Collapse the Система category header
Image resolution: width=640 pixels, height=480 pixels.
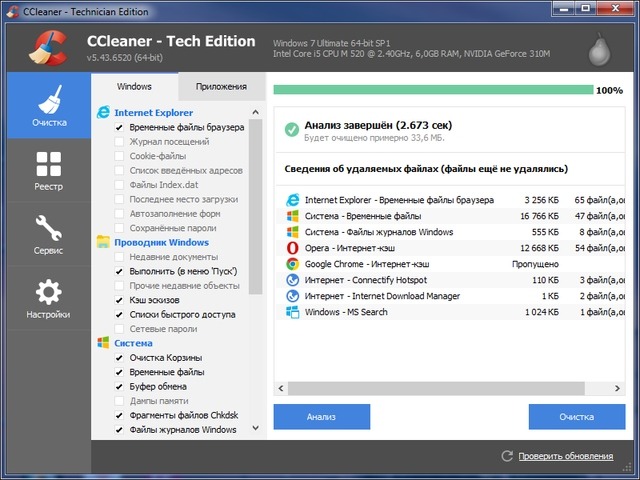click(x=133, y=343)
